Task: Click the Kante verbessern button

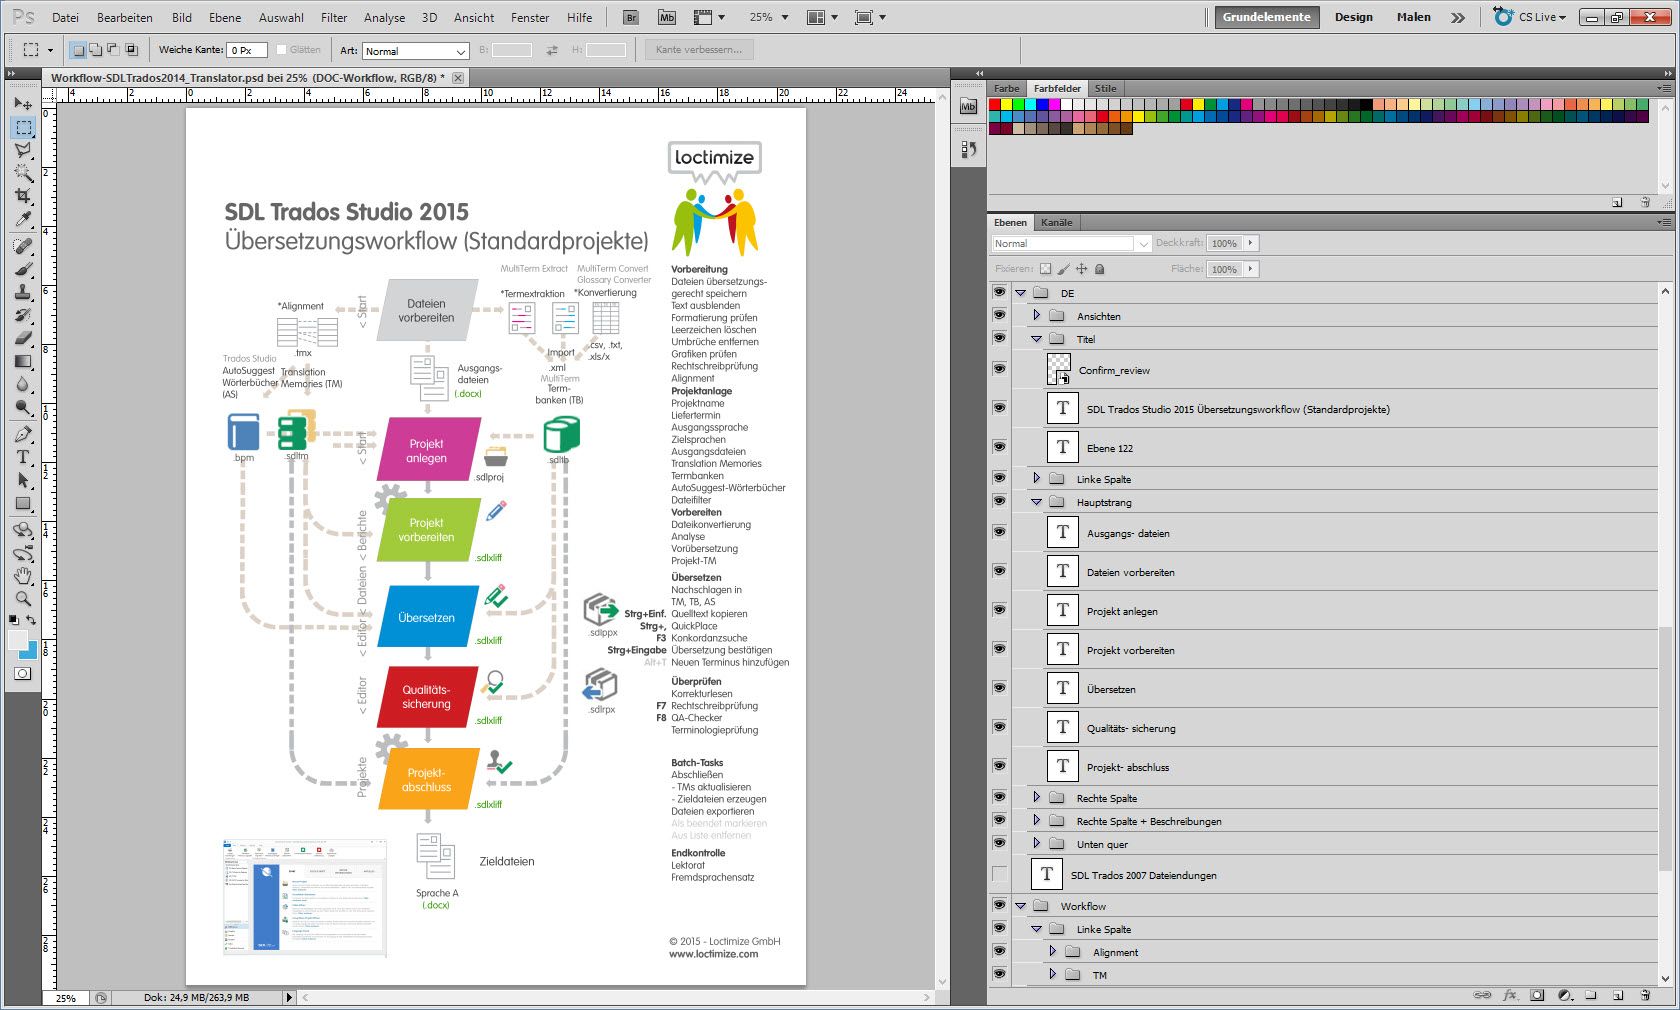Action: click(699, 50)
